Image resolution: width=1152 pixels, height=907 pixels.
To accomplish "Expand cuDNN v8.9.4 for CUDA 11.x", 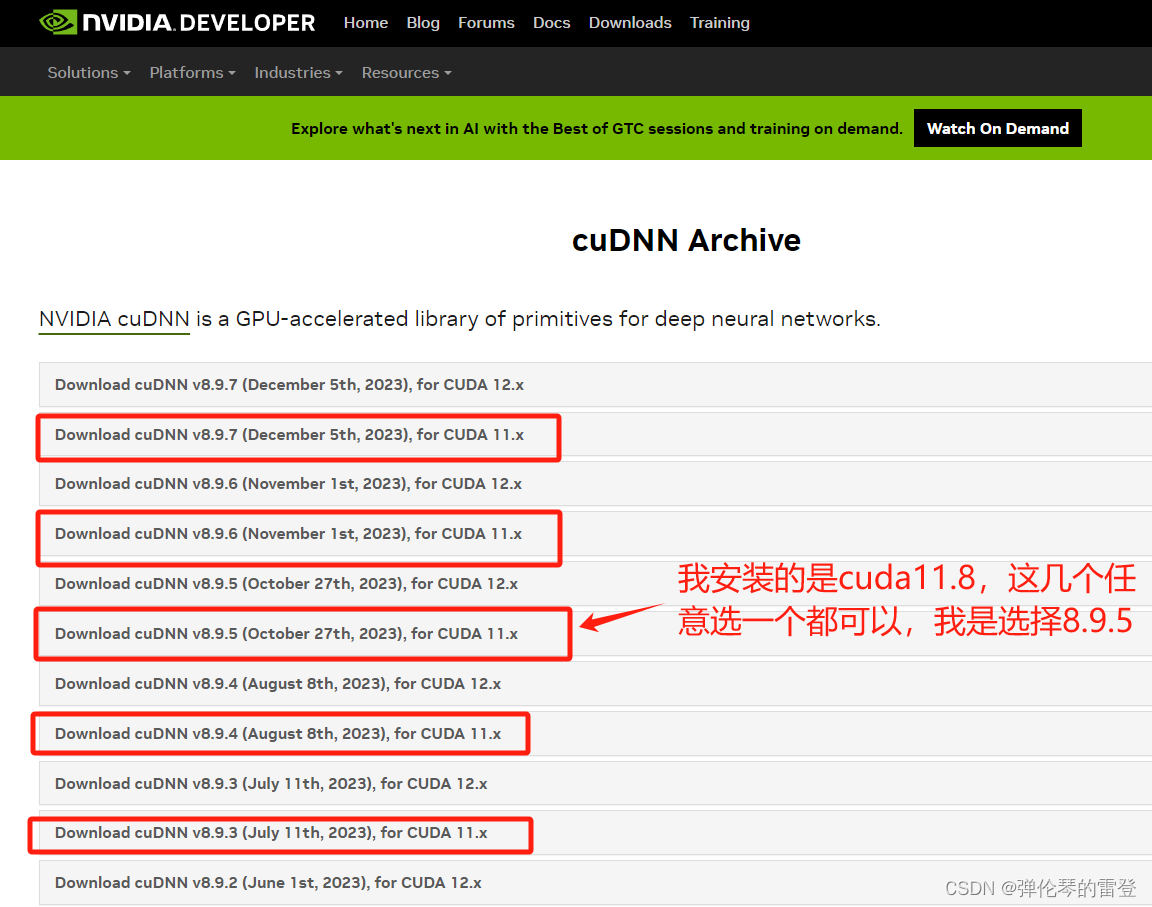I will click(595, 734).
